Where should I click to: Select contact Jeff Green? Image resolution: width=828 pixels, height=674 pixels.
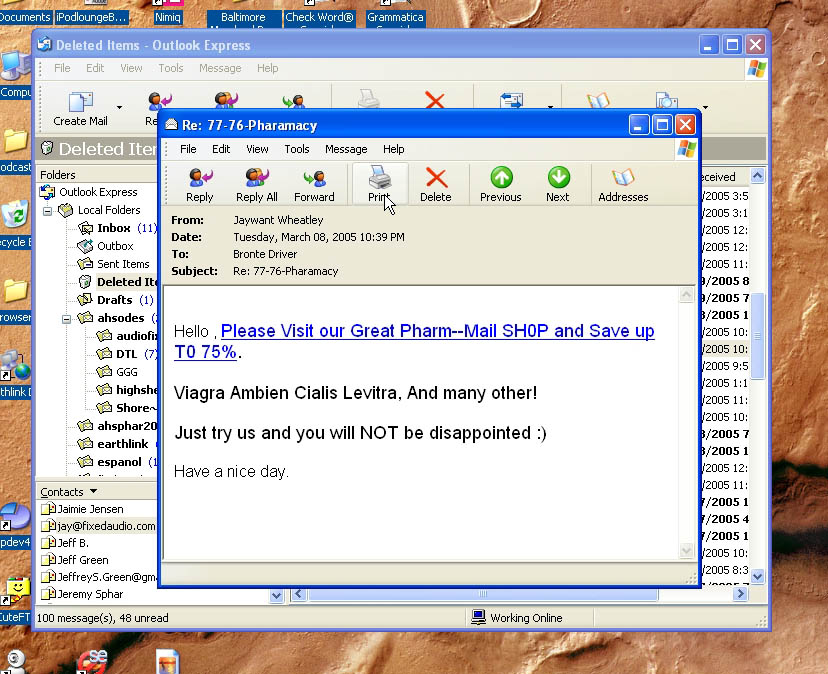(x=75, y=559)
